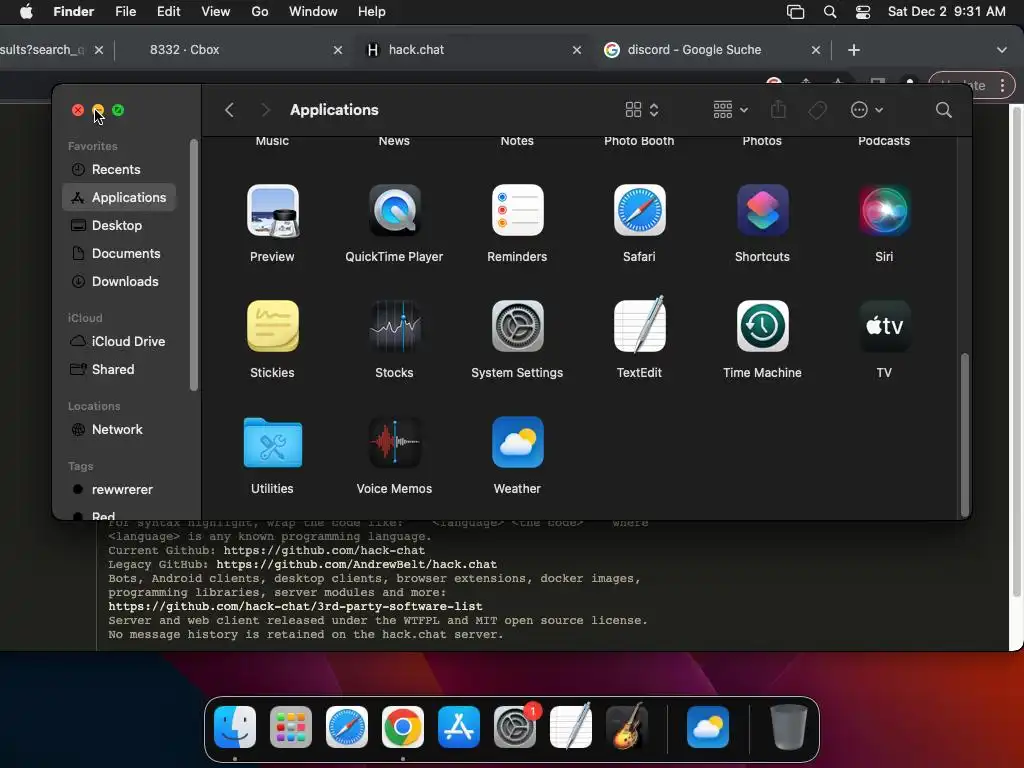1024x768 pixels.
Task: Open the AndrewBelt legacy GitHub link
Action: 356,564
